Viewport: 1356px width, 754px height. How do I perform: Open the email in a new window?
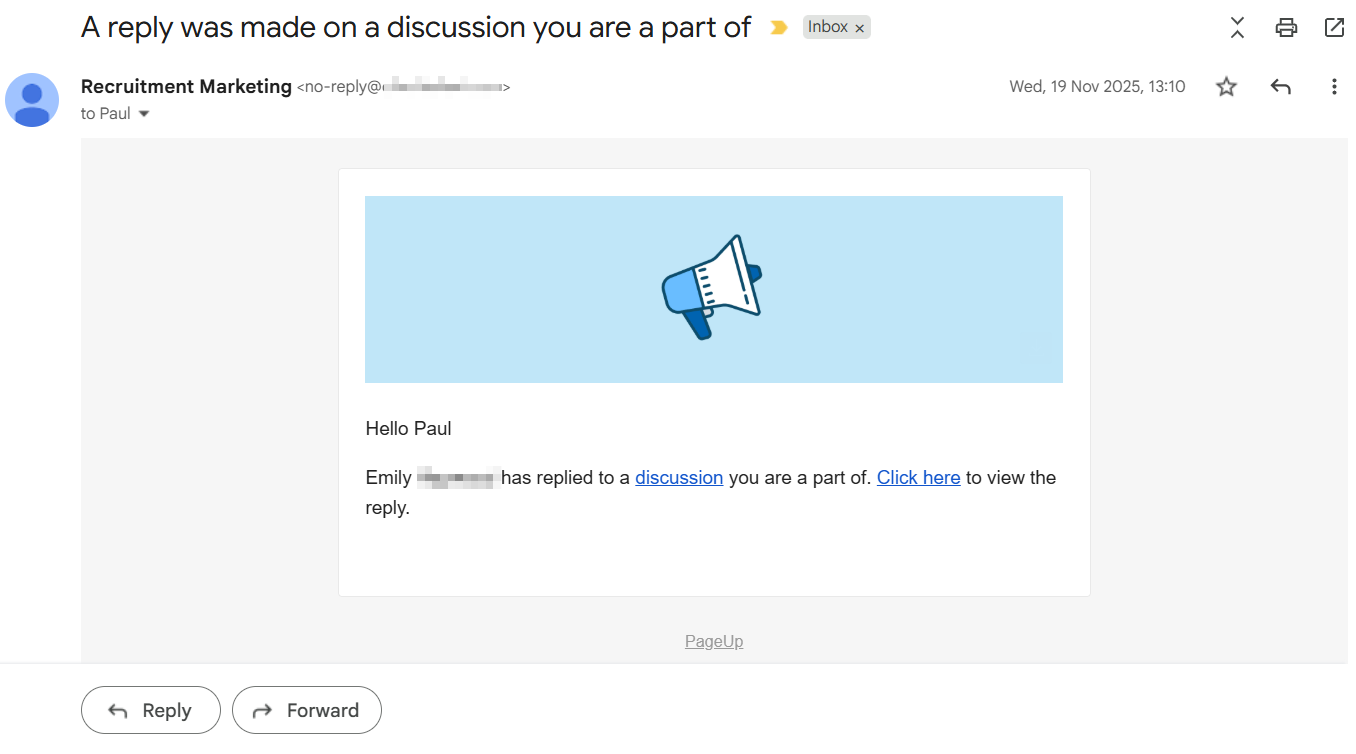pos(1334,28)
